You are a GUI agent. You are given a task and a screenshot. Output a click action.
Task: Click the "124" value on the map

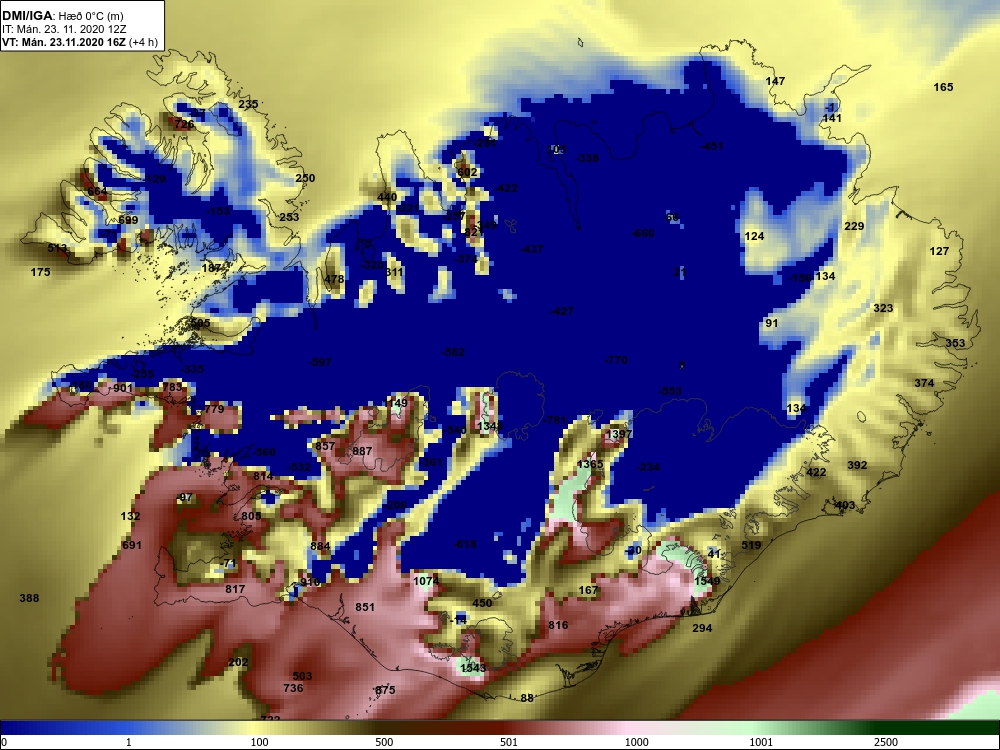(x=754, y=237)
